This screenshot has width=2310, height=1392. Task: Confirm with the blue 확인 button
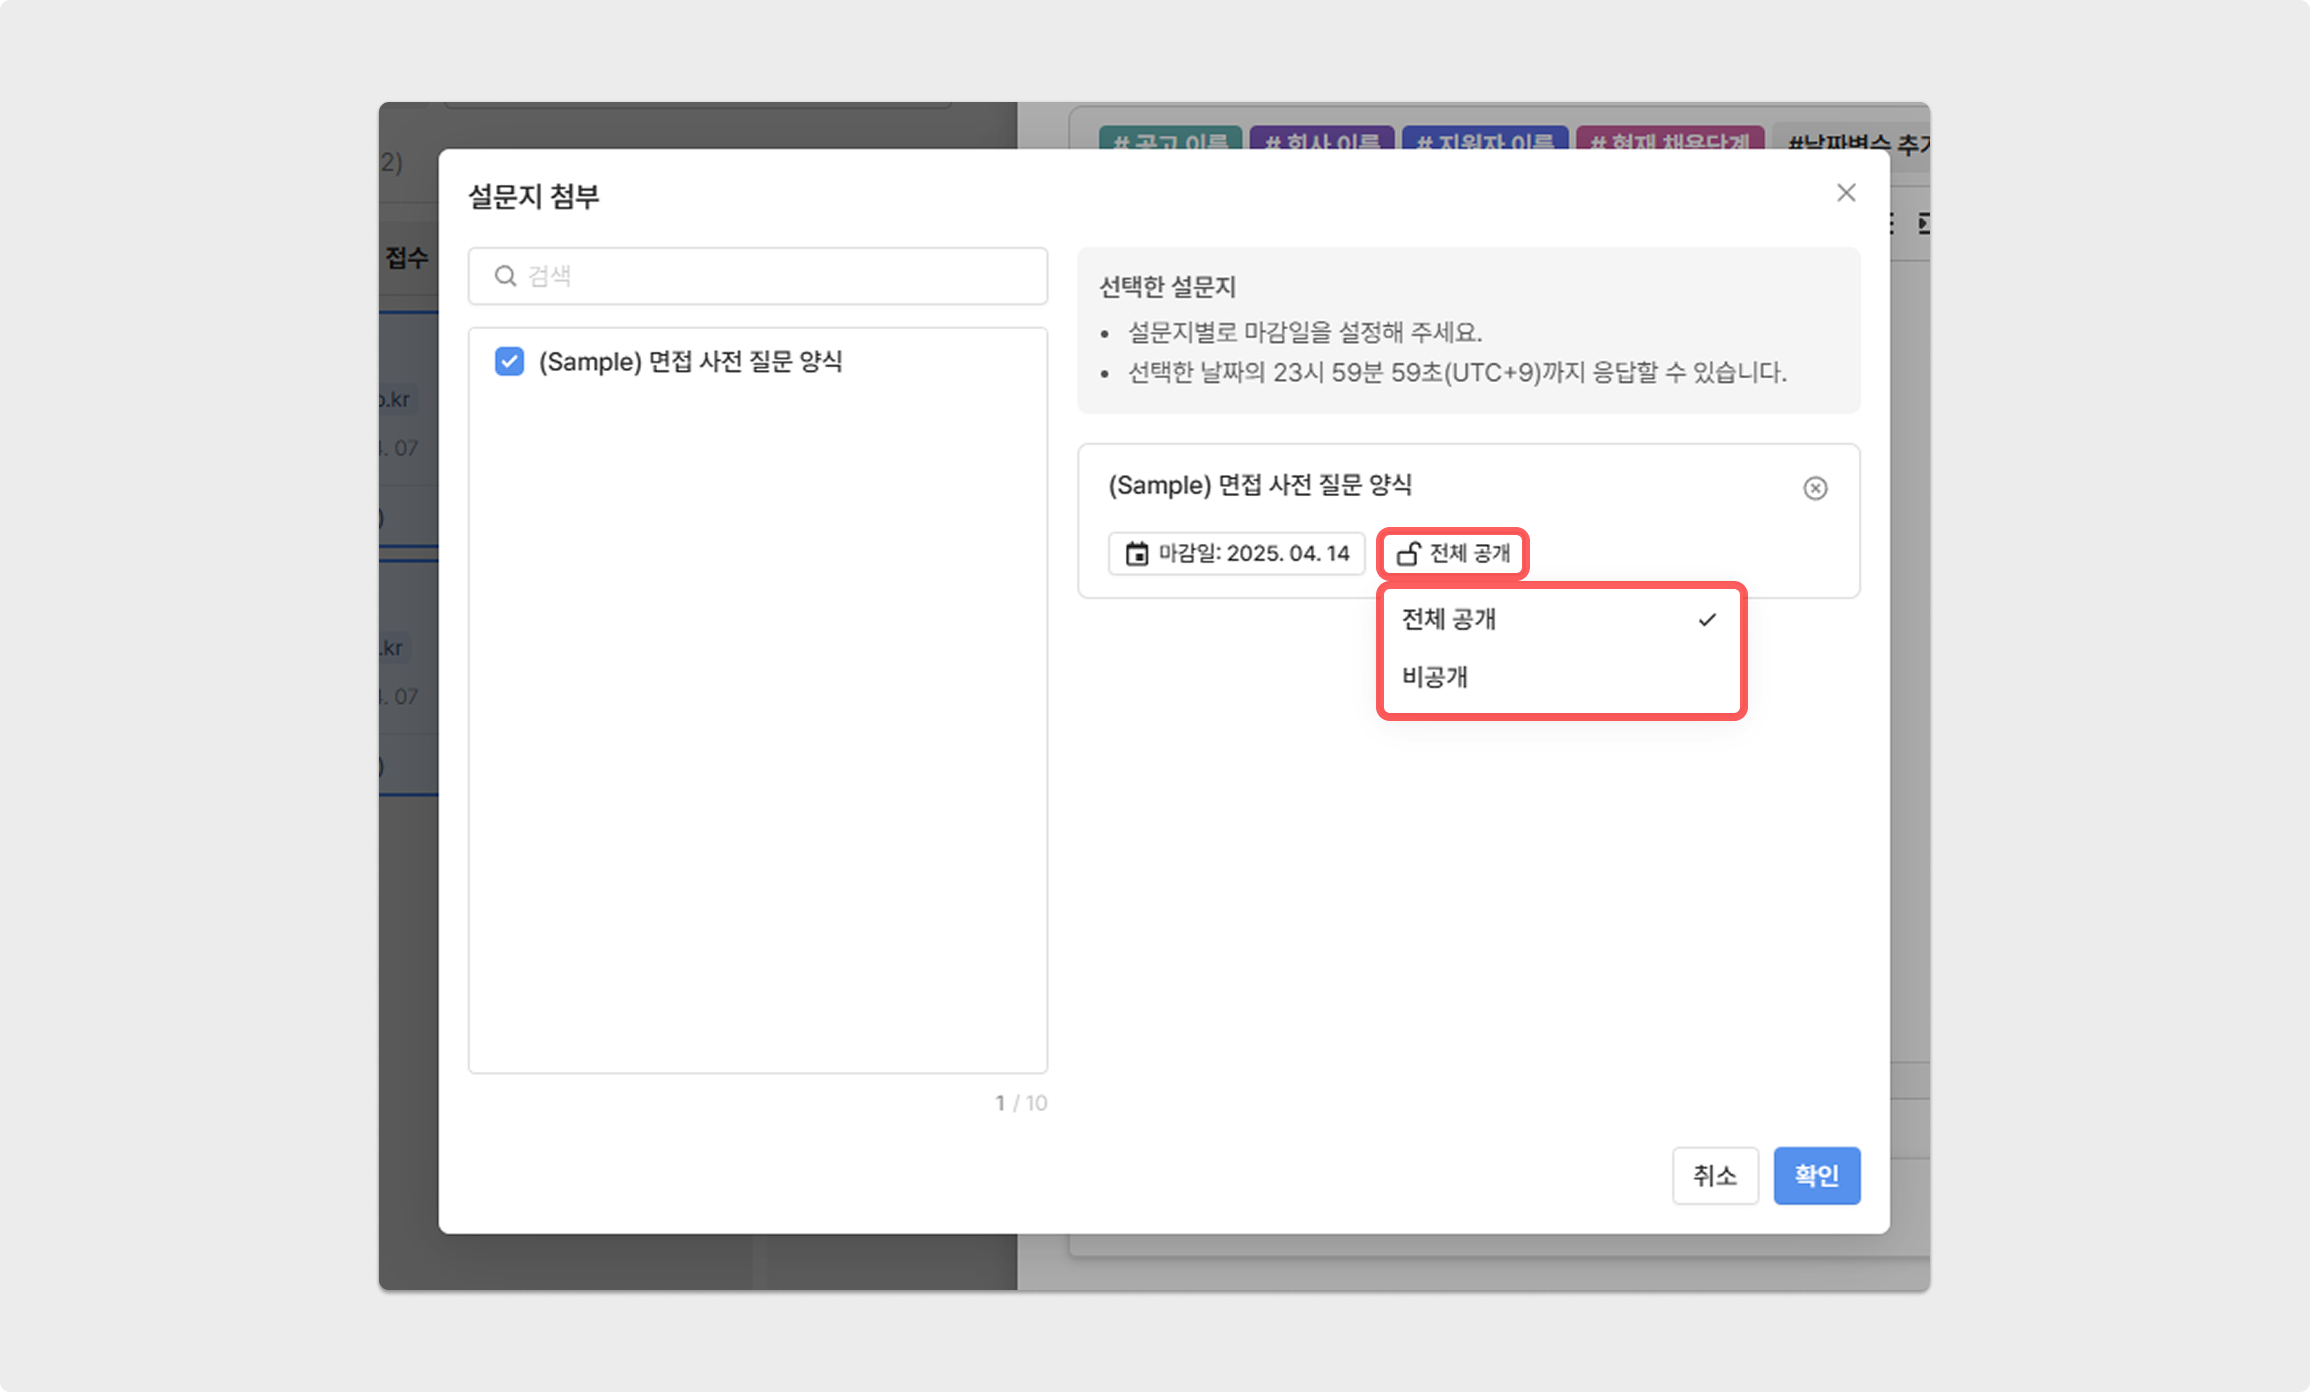pyautogui.click(x=1816, y=1175)
